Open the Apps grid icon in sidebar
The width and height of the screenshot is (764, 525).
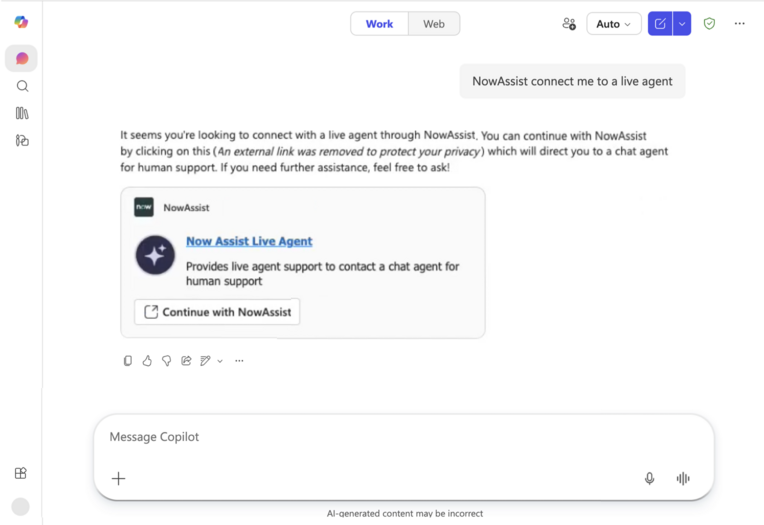pos(20,473)
